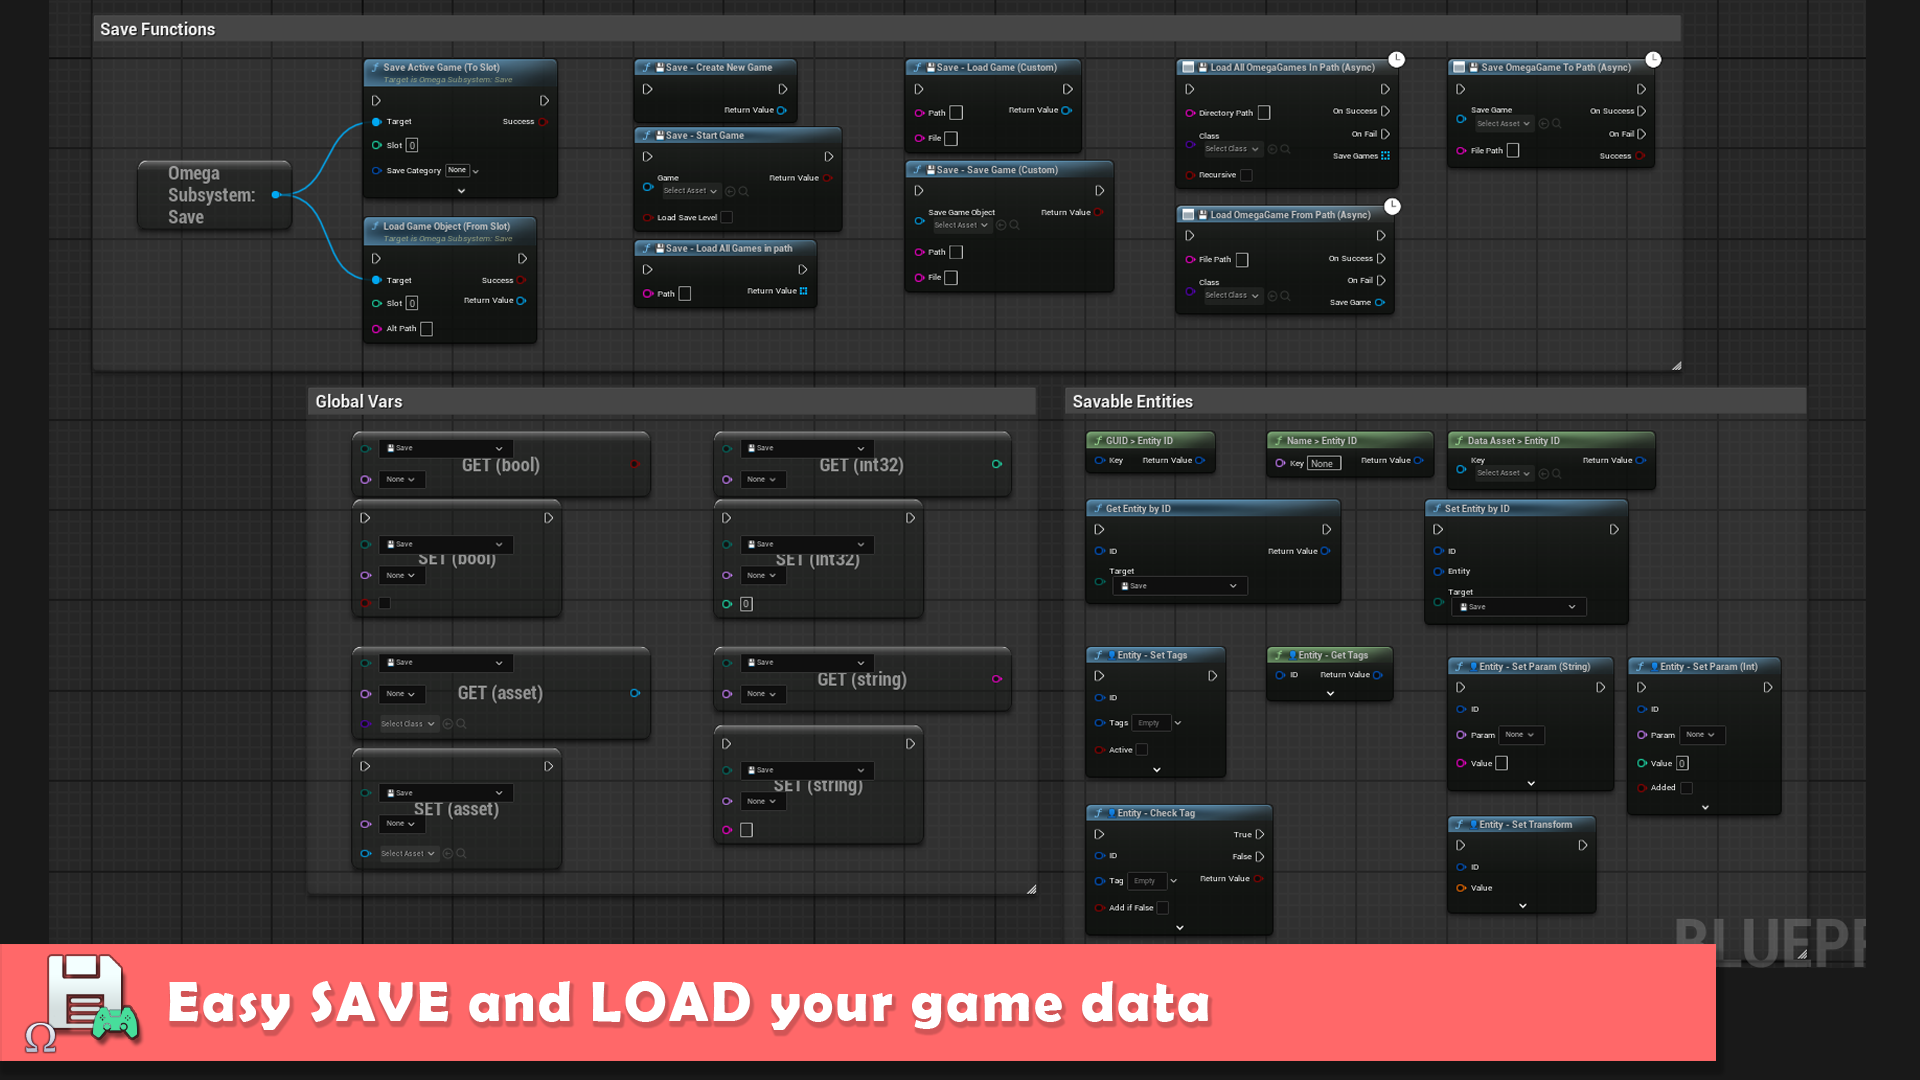
Task: Toggle the Add if False checkbox
Action: point(1163,908)
